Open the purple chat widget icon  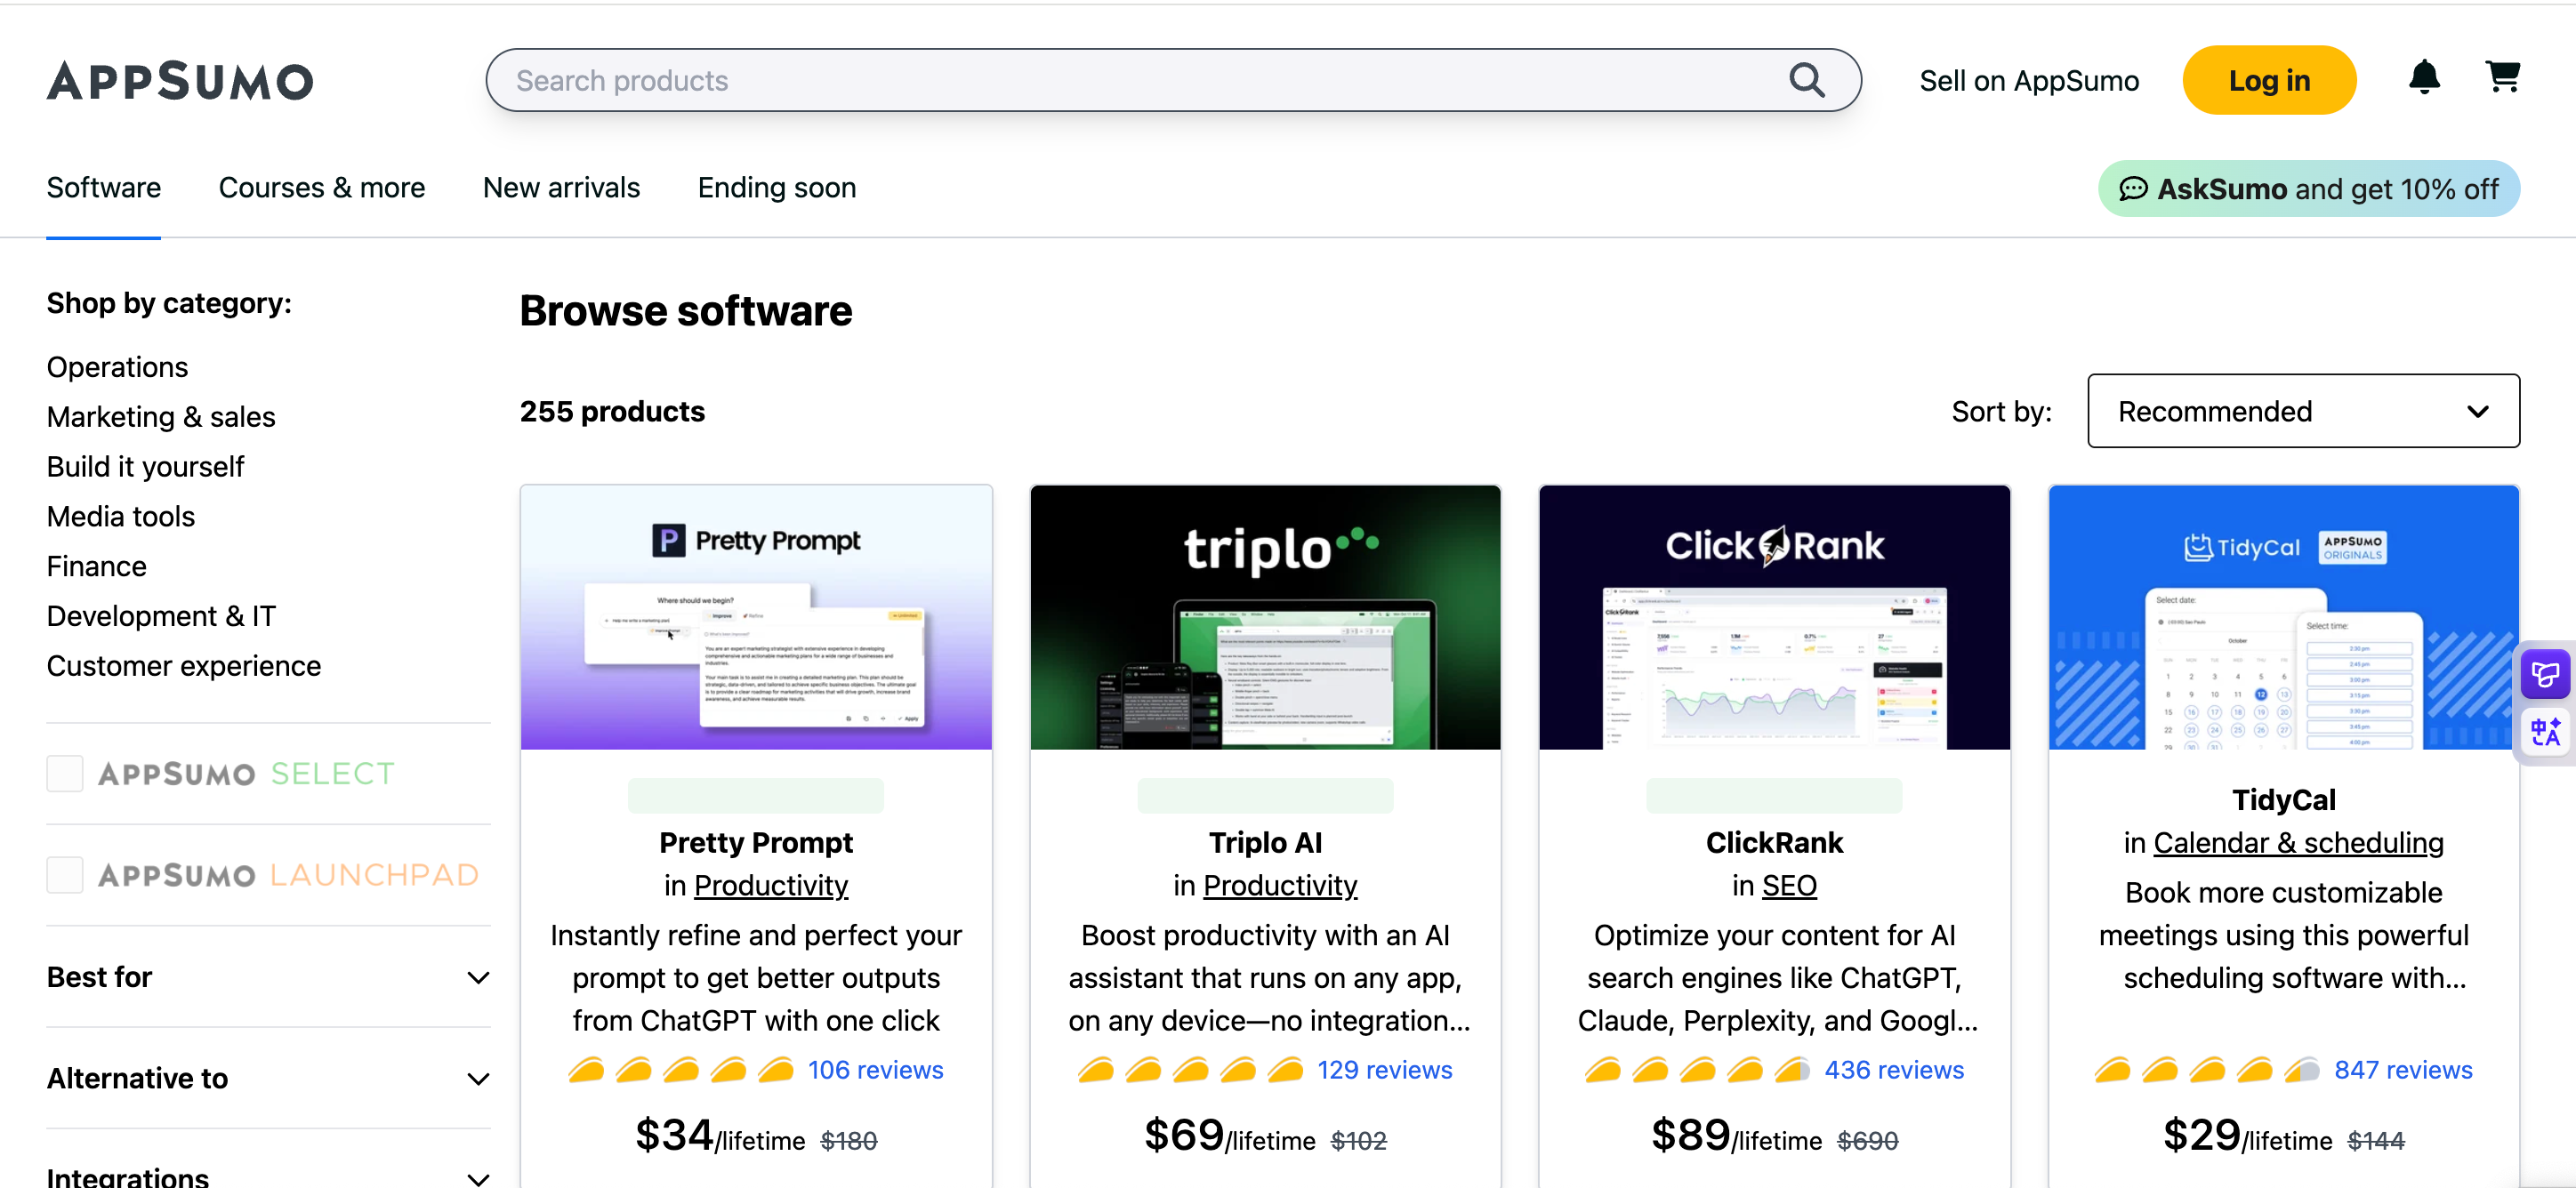[2546, 674]
